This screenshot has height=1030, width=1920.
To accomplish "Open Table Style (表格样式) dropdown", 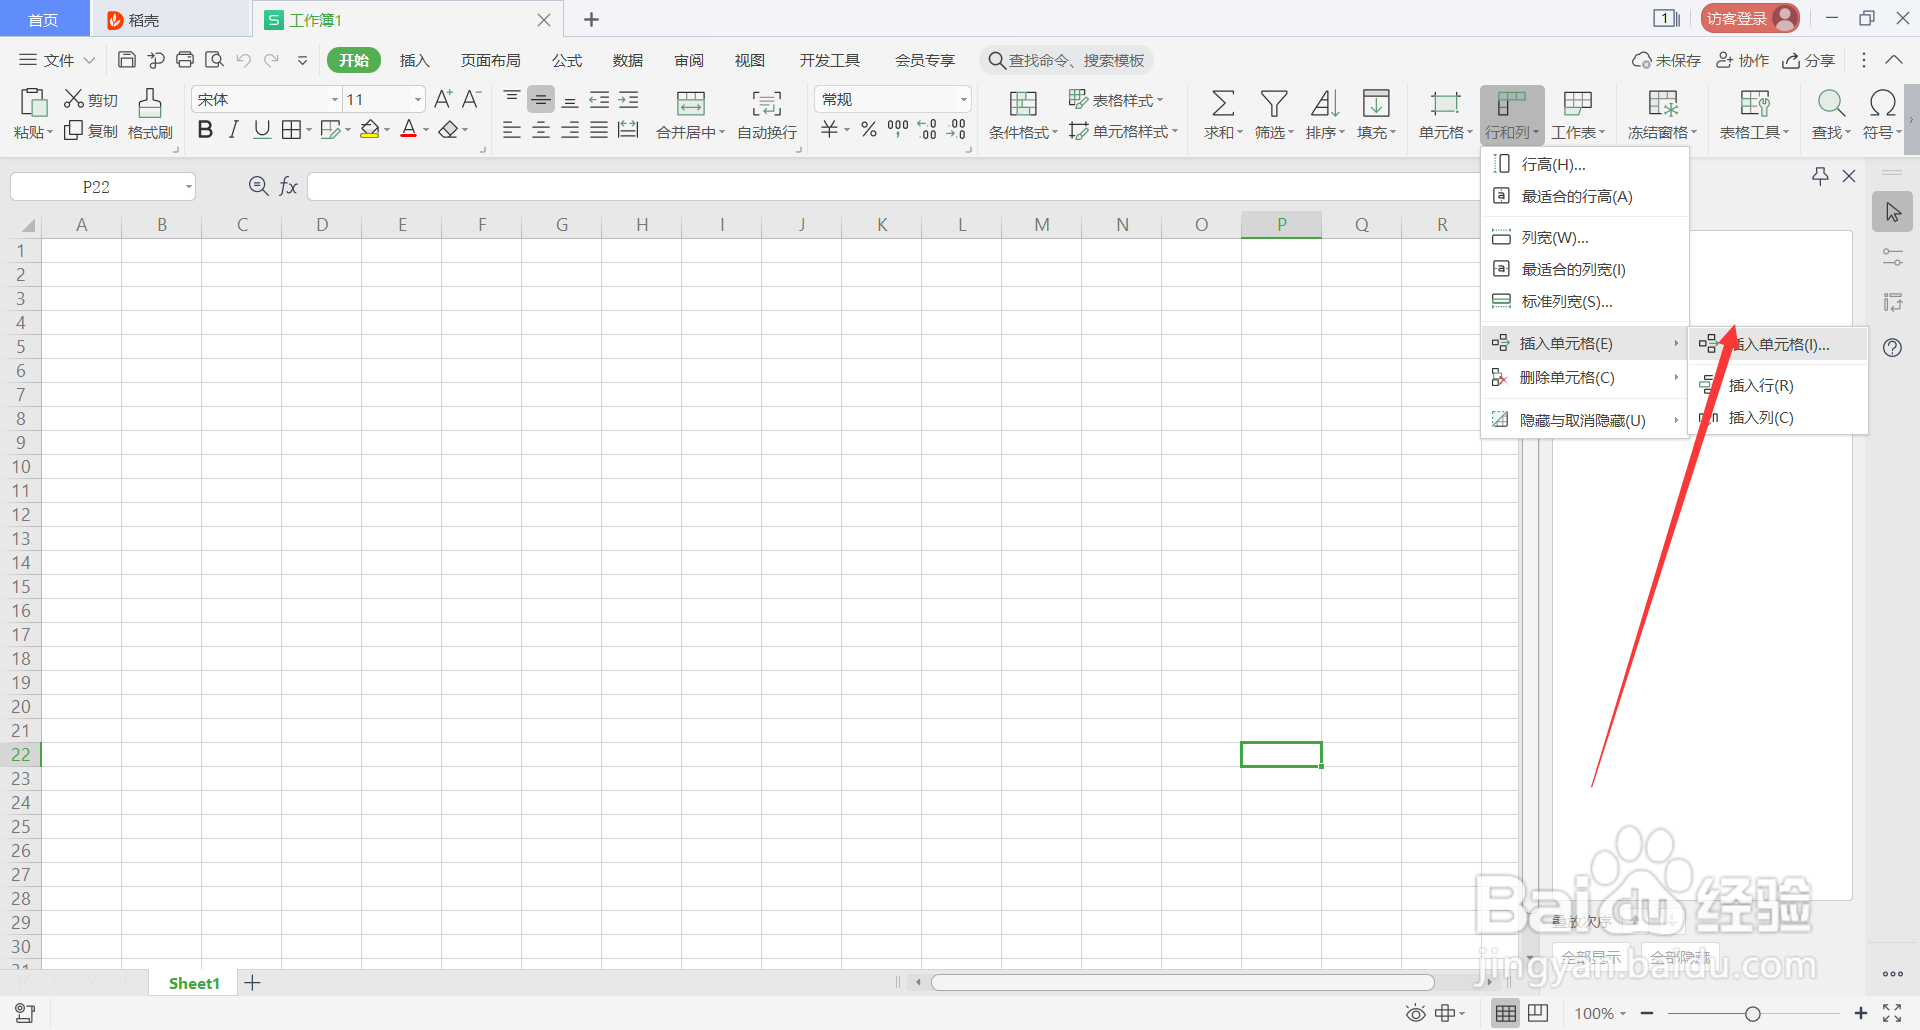I will [x=1116, y=100].
